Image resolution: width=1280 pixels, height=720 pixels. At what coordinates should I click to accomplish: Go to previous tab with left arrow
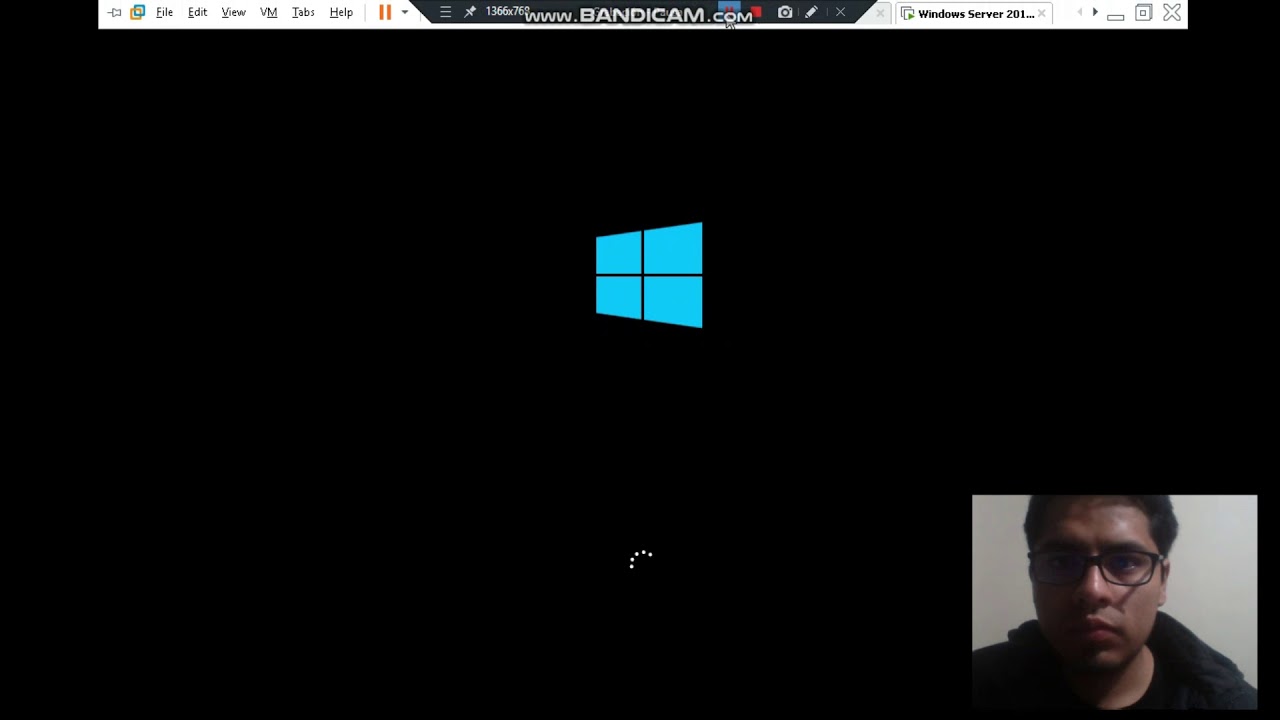tap(1079, 13)
